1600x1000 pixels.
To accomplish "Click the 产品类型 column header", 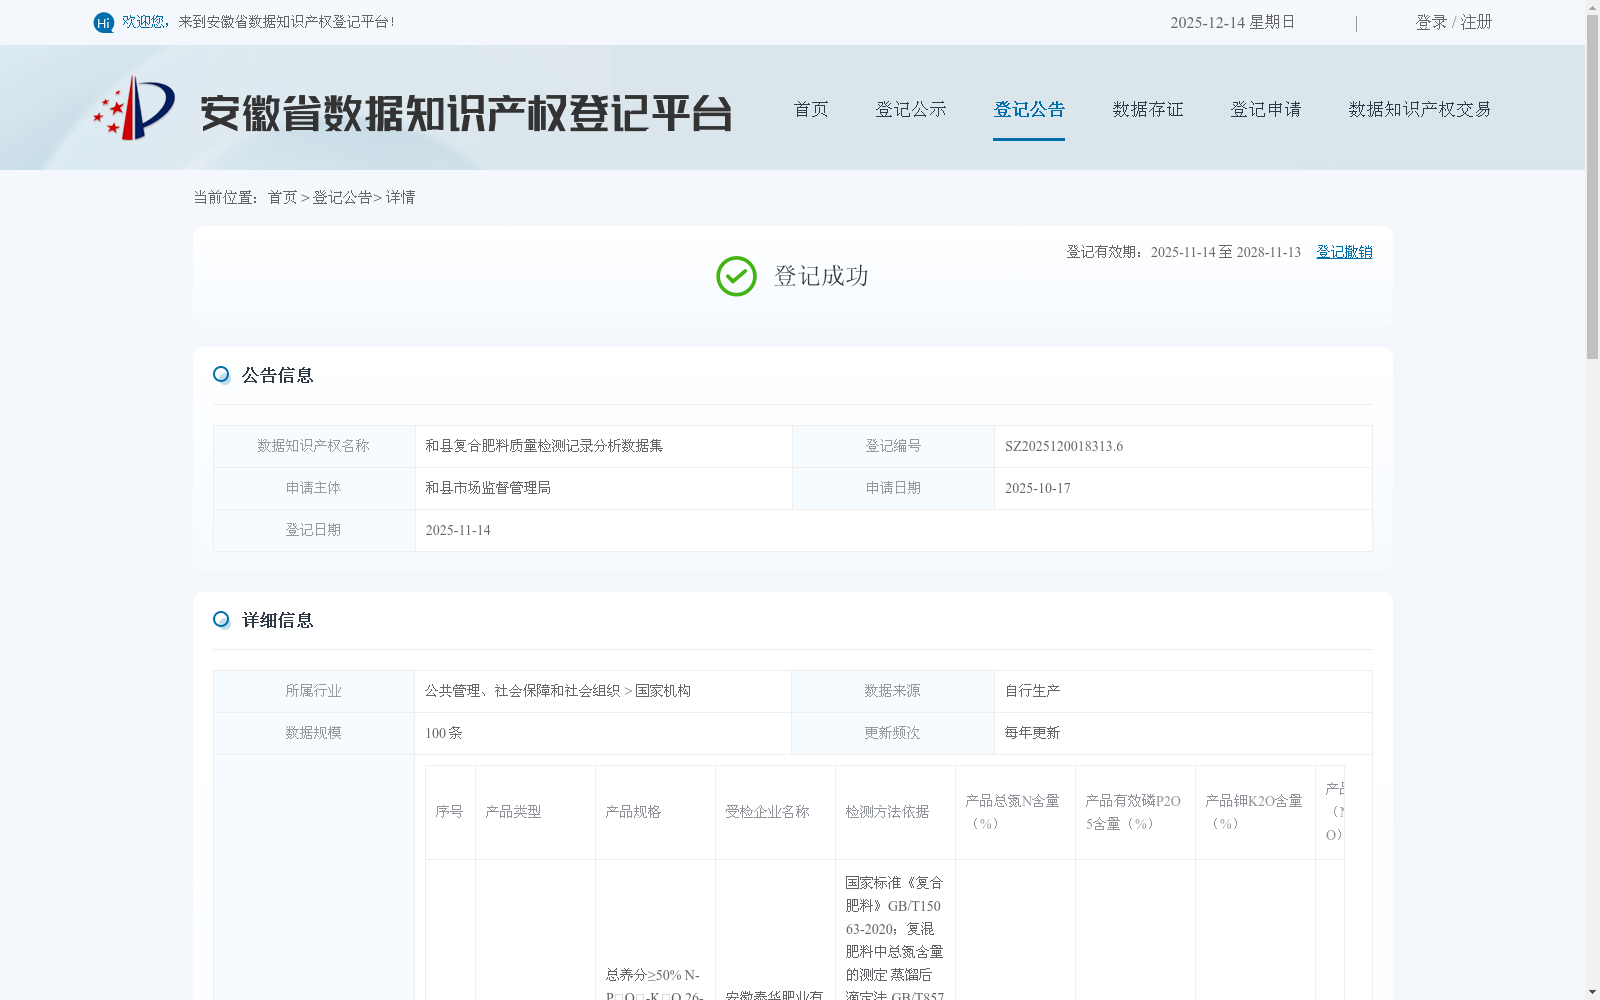I will [x=535, y=812].
